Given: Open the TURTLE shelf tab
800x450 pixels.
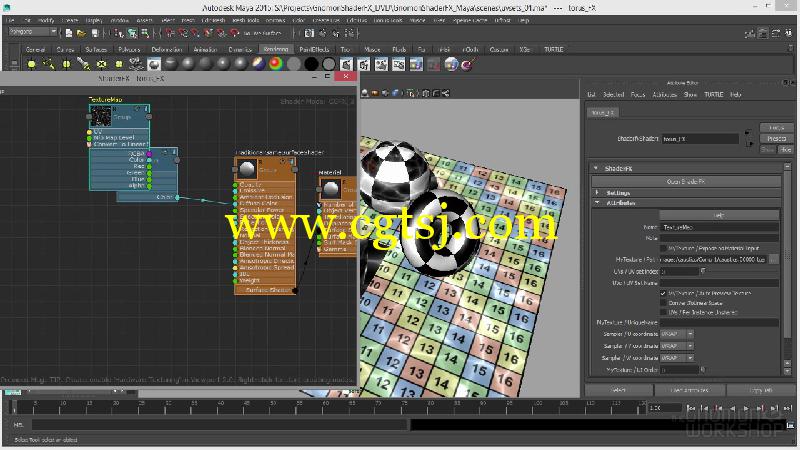Looking at the screenshot, I should coord(554,49).
